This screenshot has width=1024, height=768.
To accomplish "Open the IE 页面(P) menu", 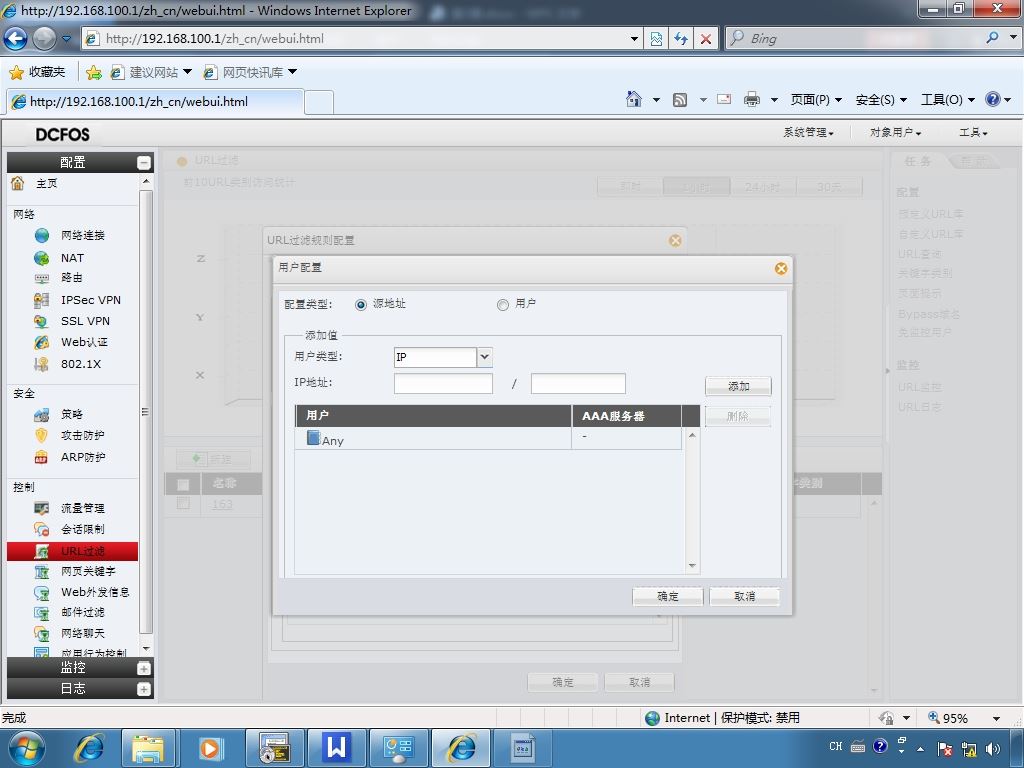I will tap(816, 99).
